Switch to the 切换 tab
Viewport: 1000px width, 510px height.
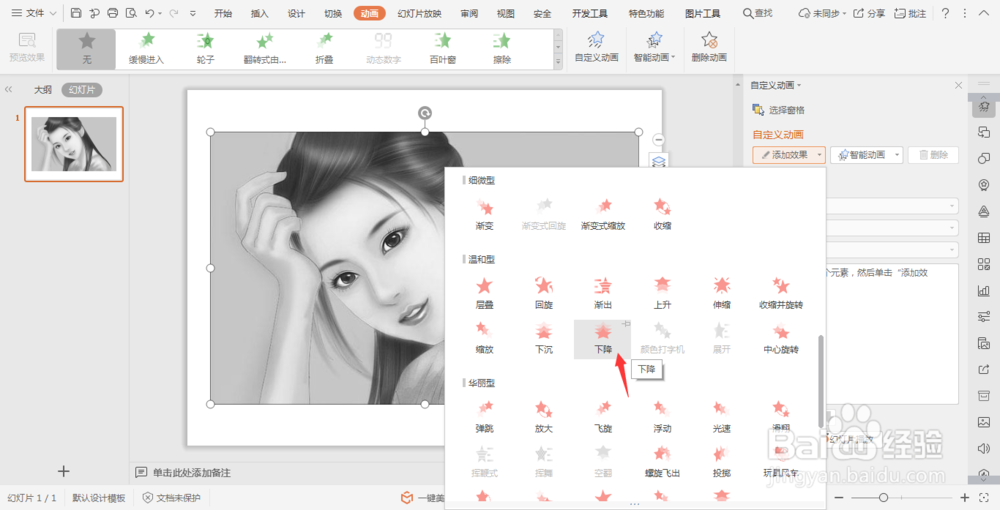point(333,13)
